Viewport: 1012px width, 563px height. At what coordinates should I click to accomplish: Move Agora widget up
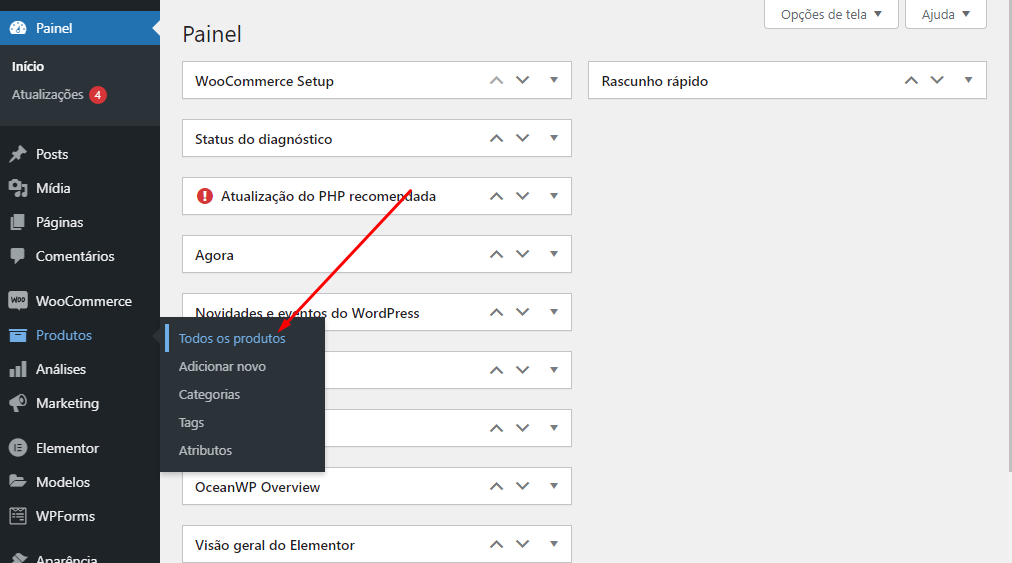[x=496, y=254]
